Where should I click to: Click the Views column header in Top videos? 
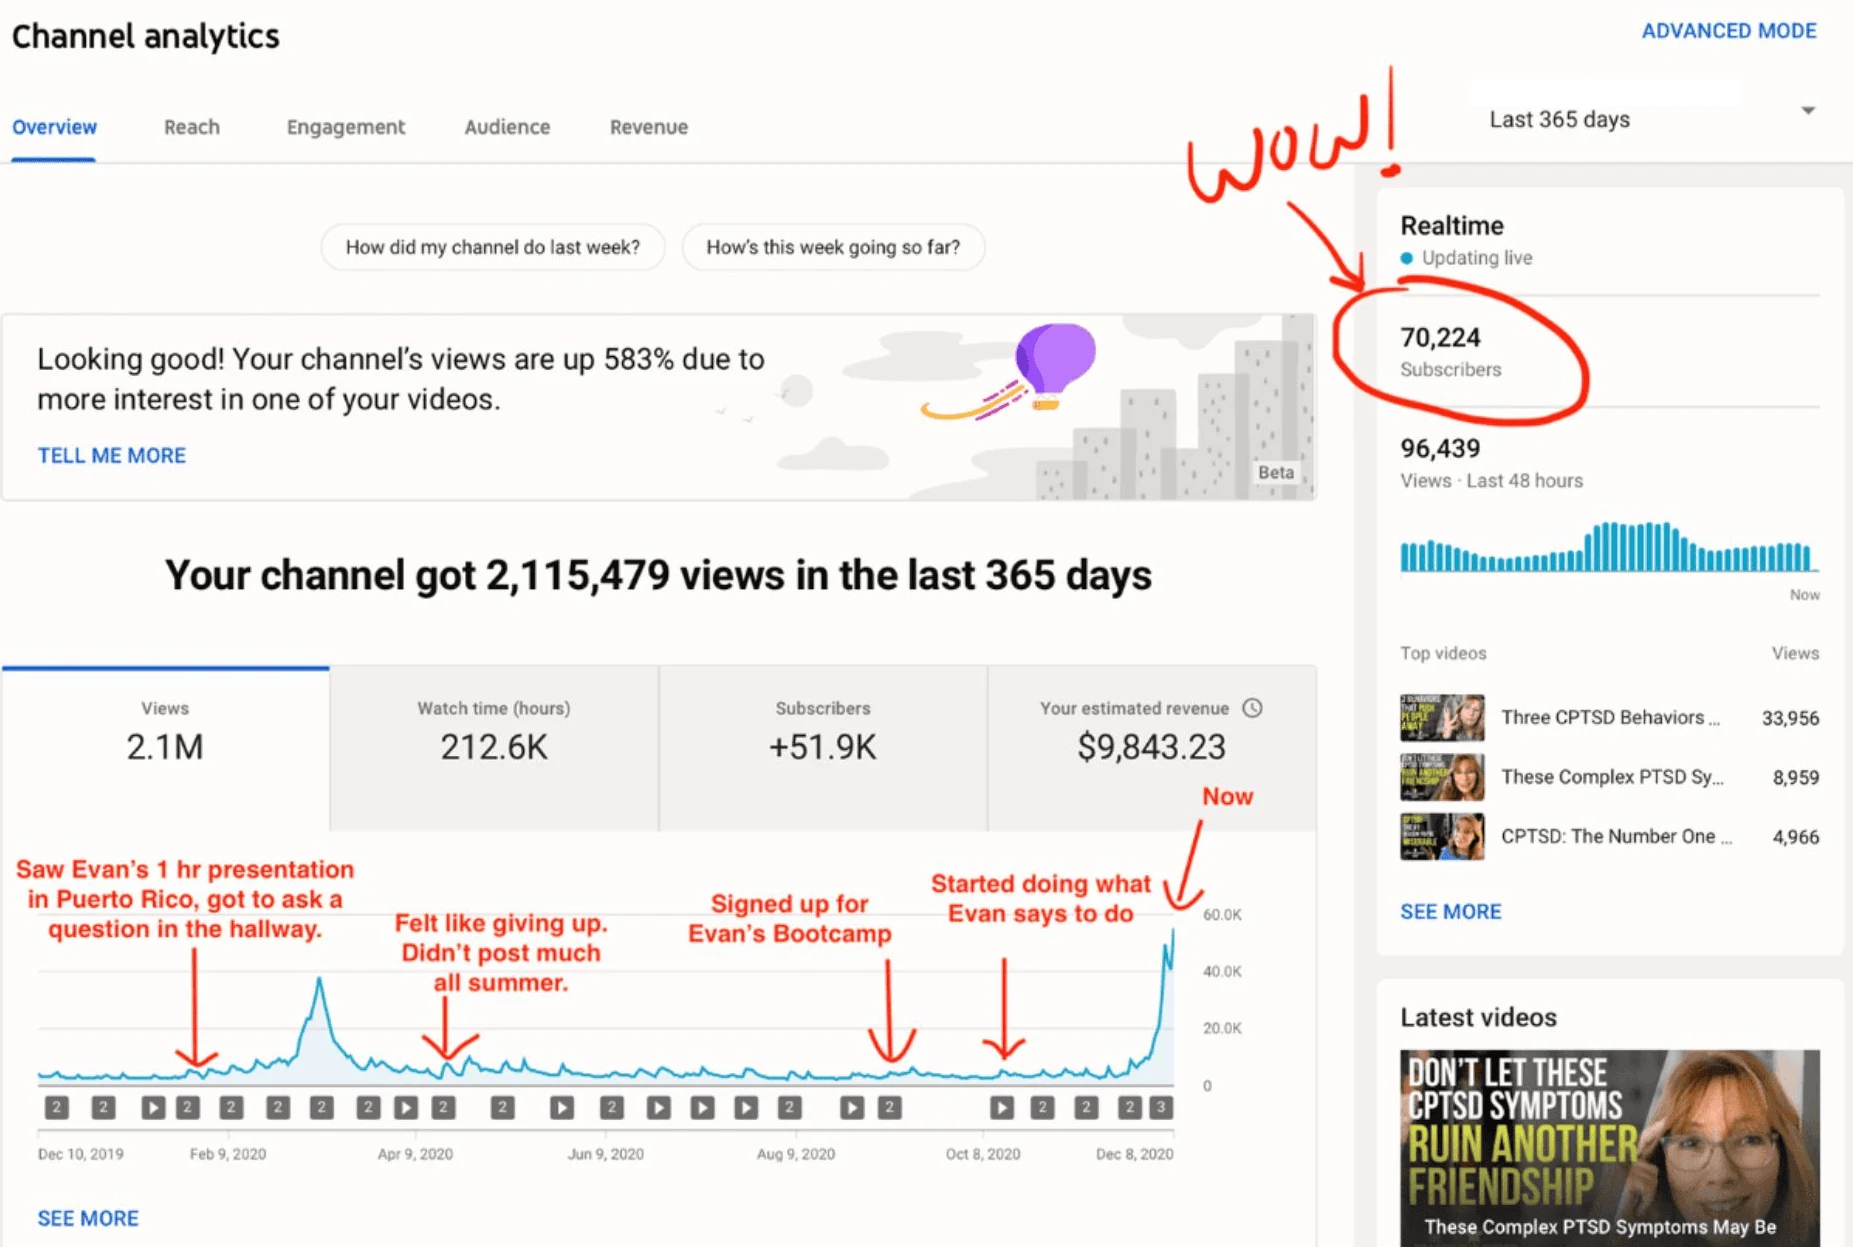click(x=1795, y=653)
